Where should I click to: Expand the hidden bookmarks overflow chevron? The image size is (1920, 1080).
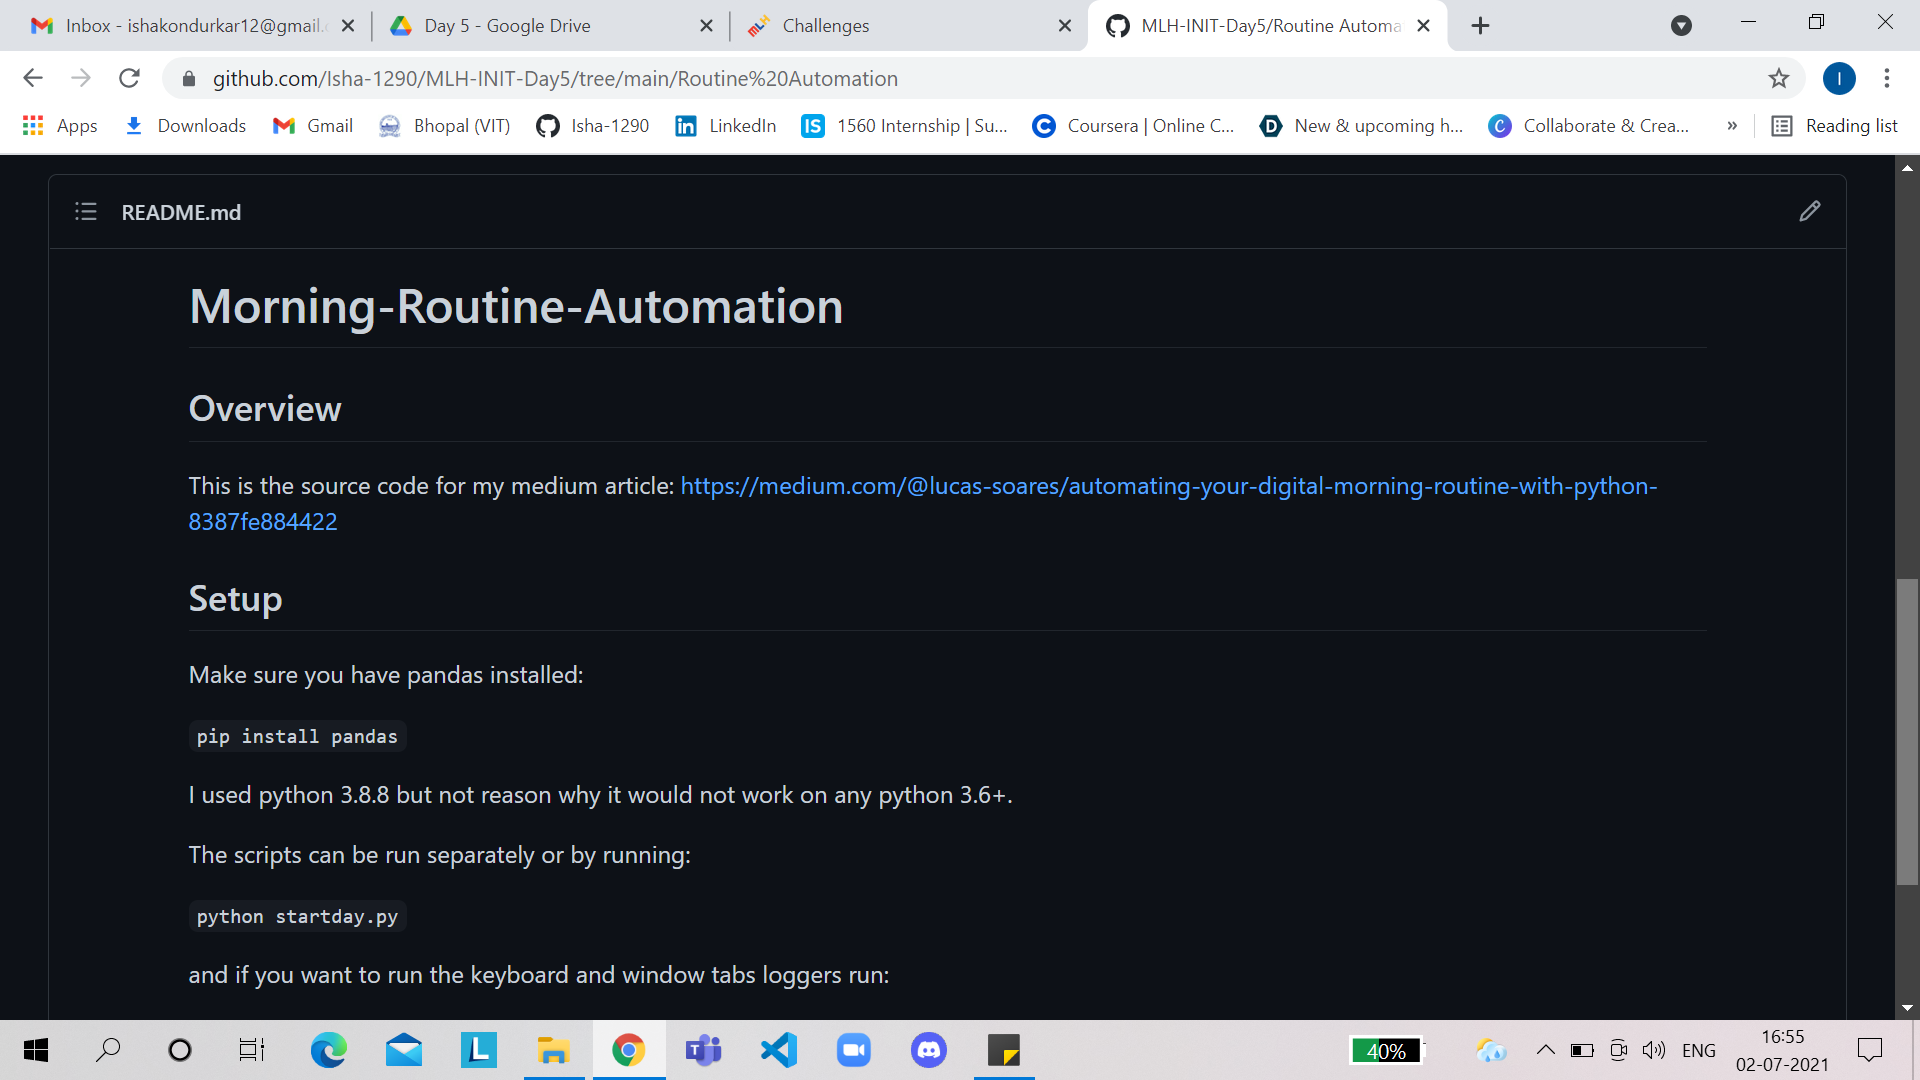click(1731, 125)
